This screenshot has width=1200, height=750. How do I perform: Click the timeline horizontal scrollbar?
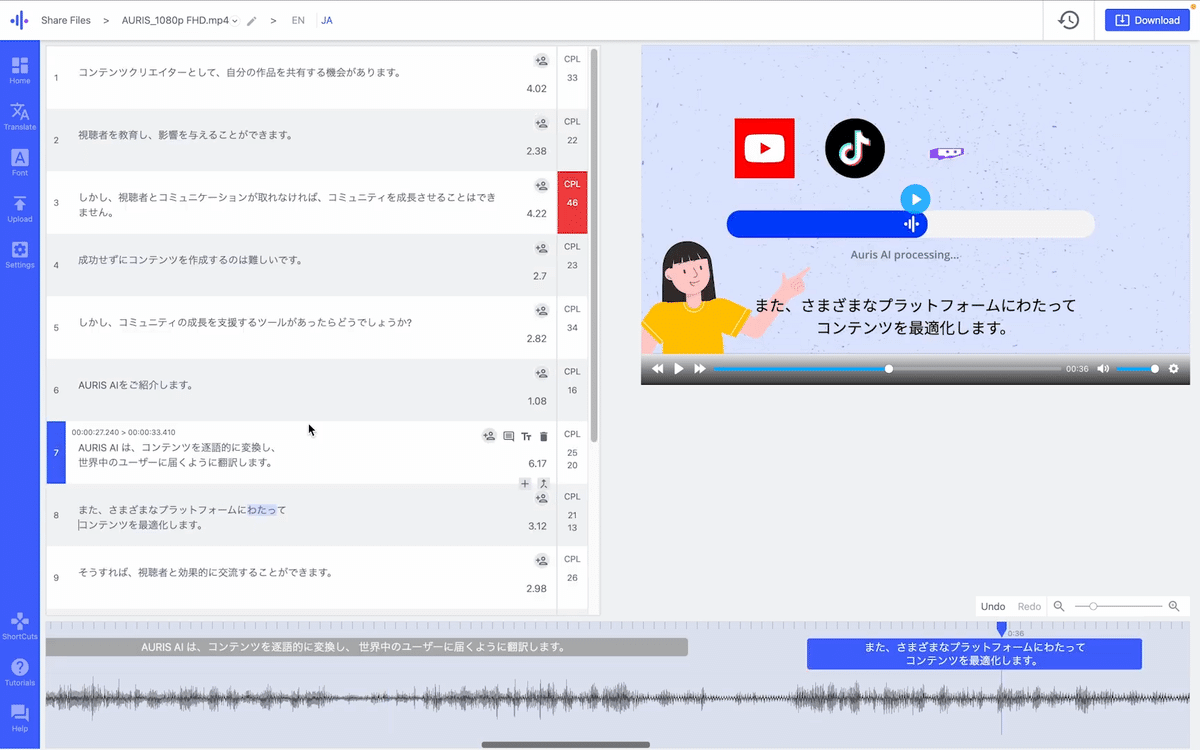565,744
